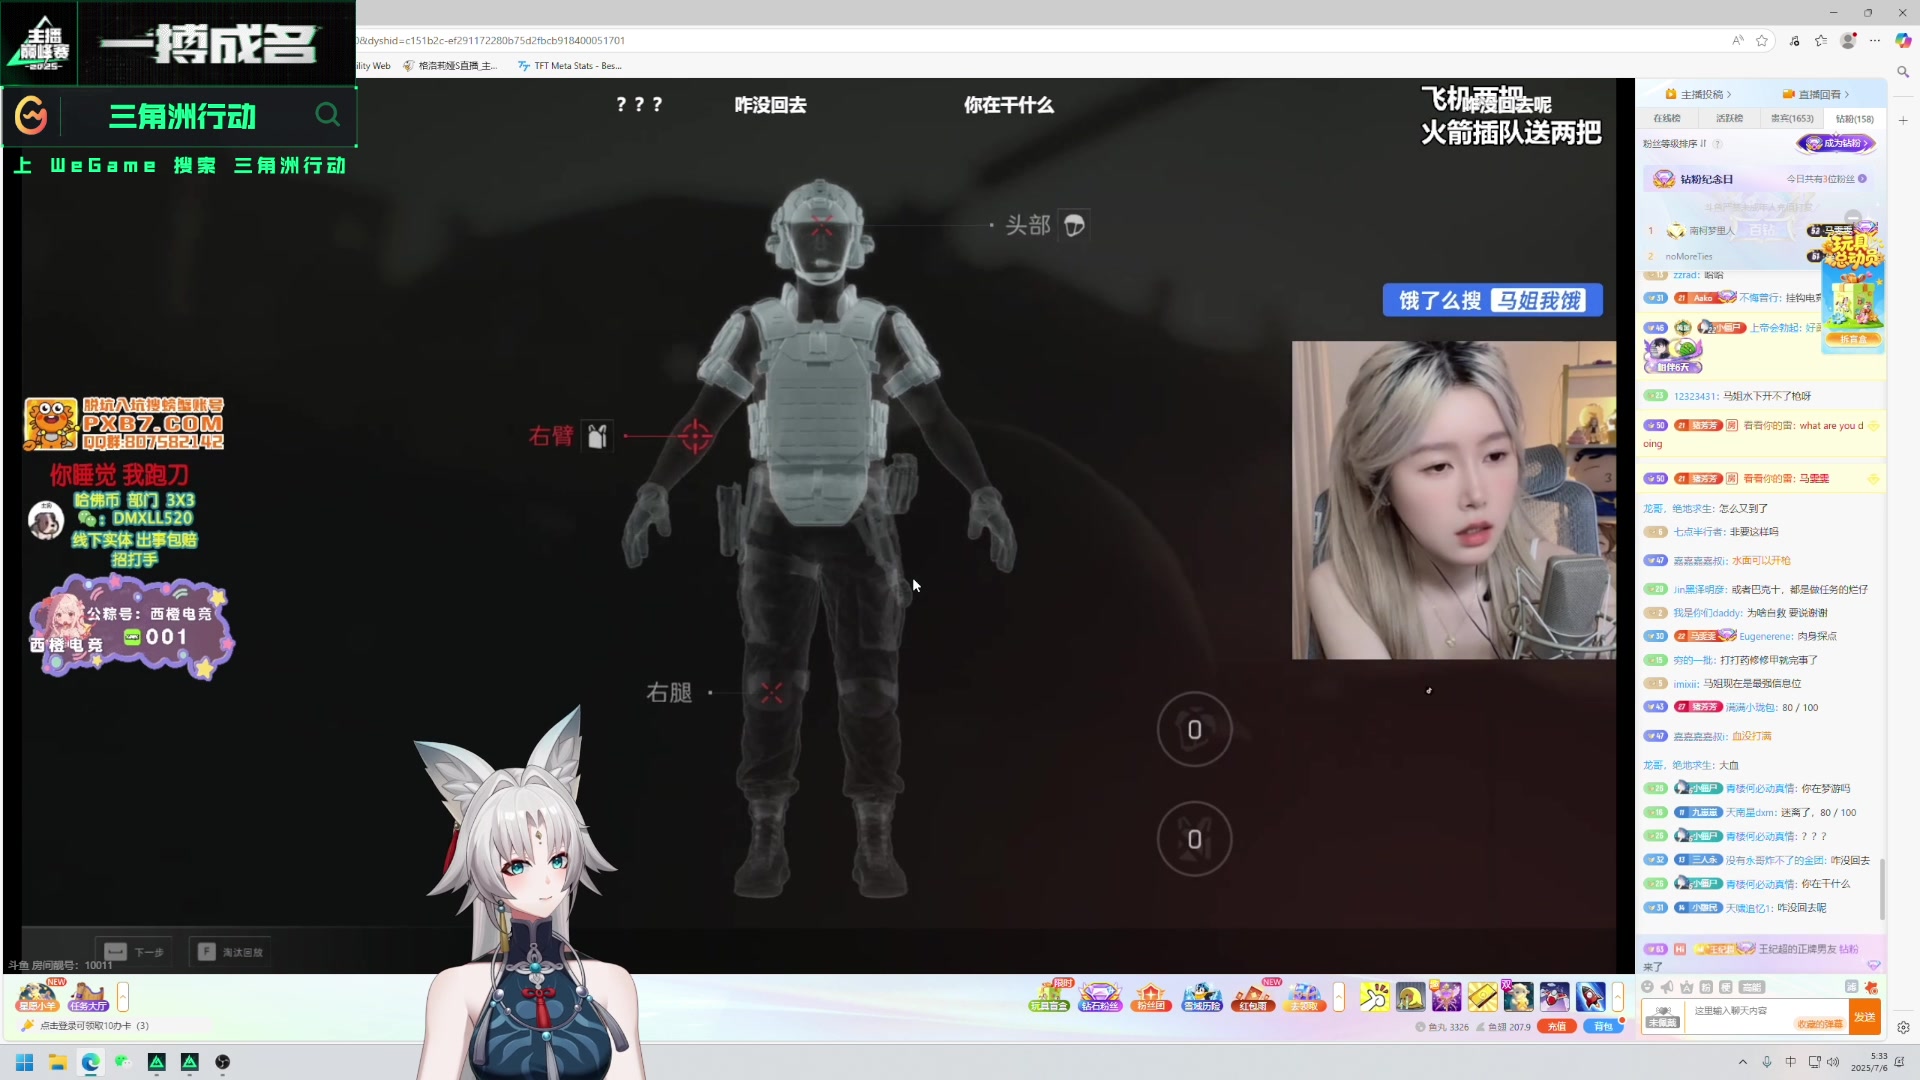This screenshot has width=1920, height=1080.
Task: Open the browser side search icon
Action: [x=1903, y=72]
